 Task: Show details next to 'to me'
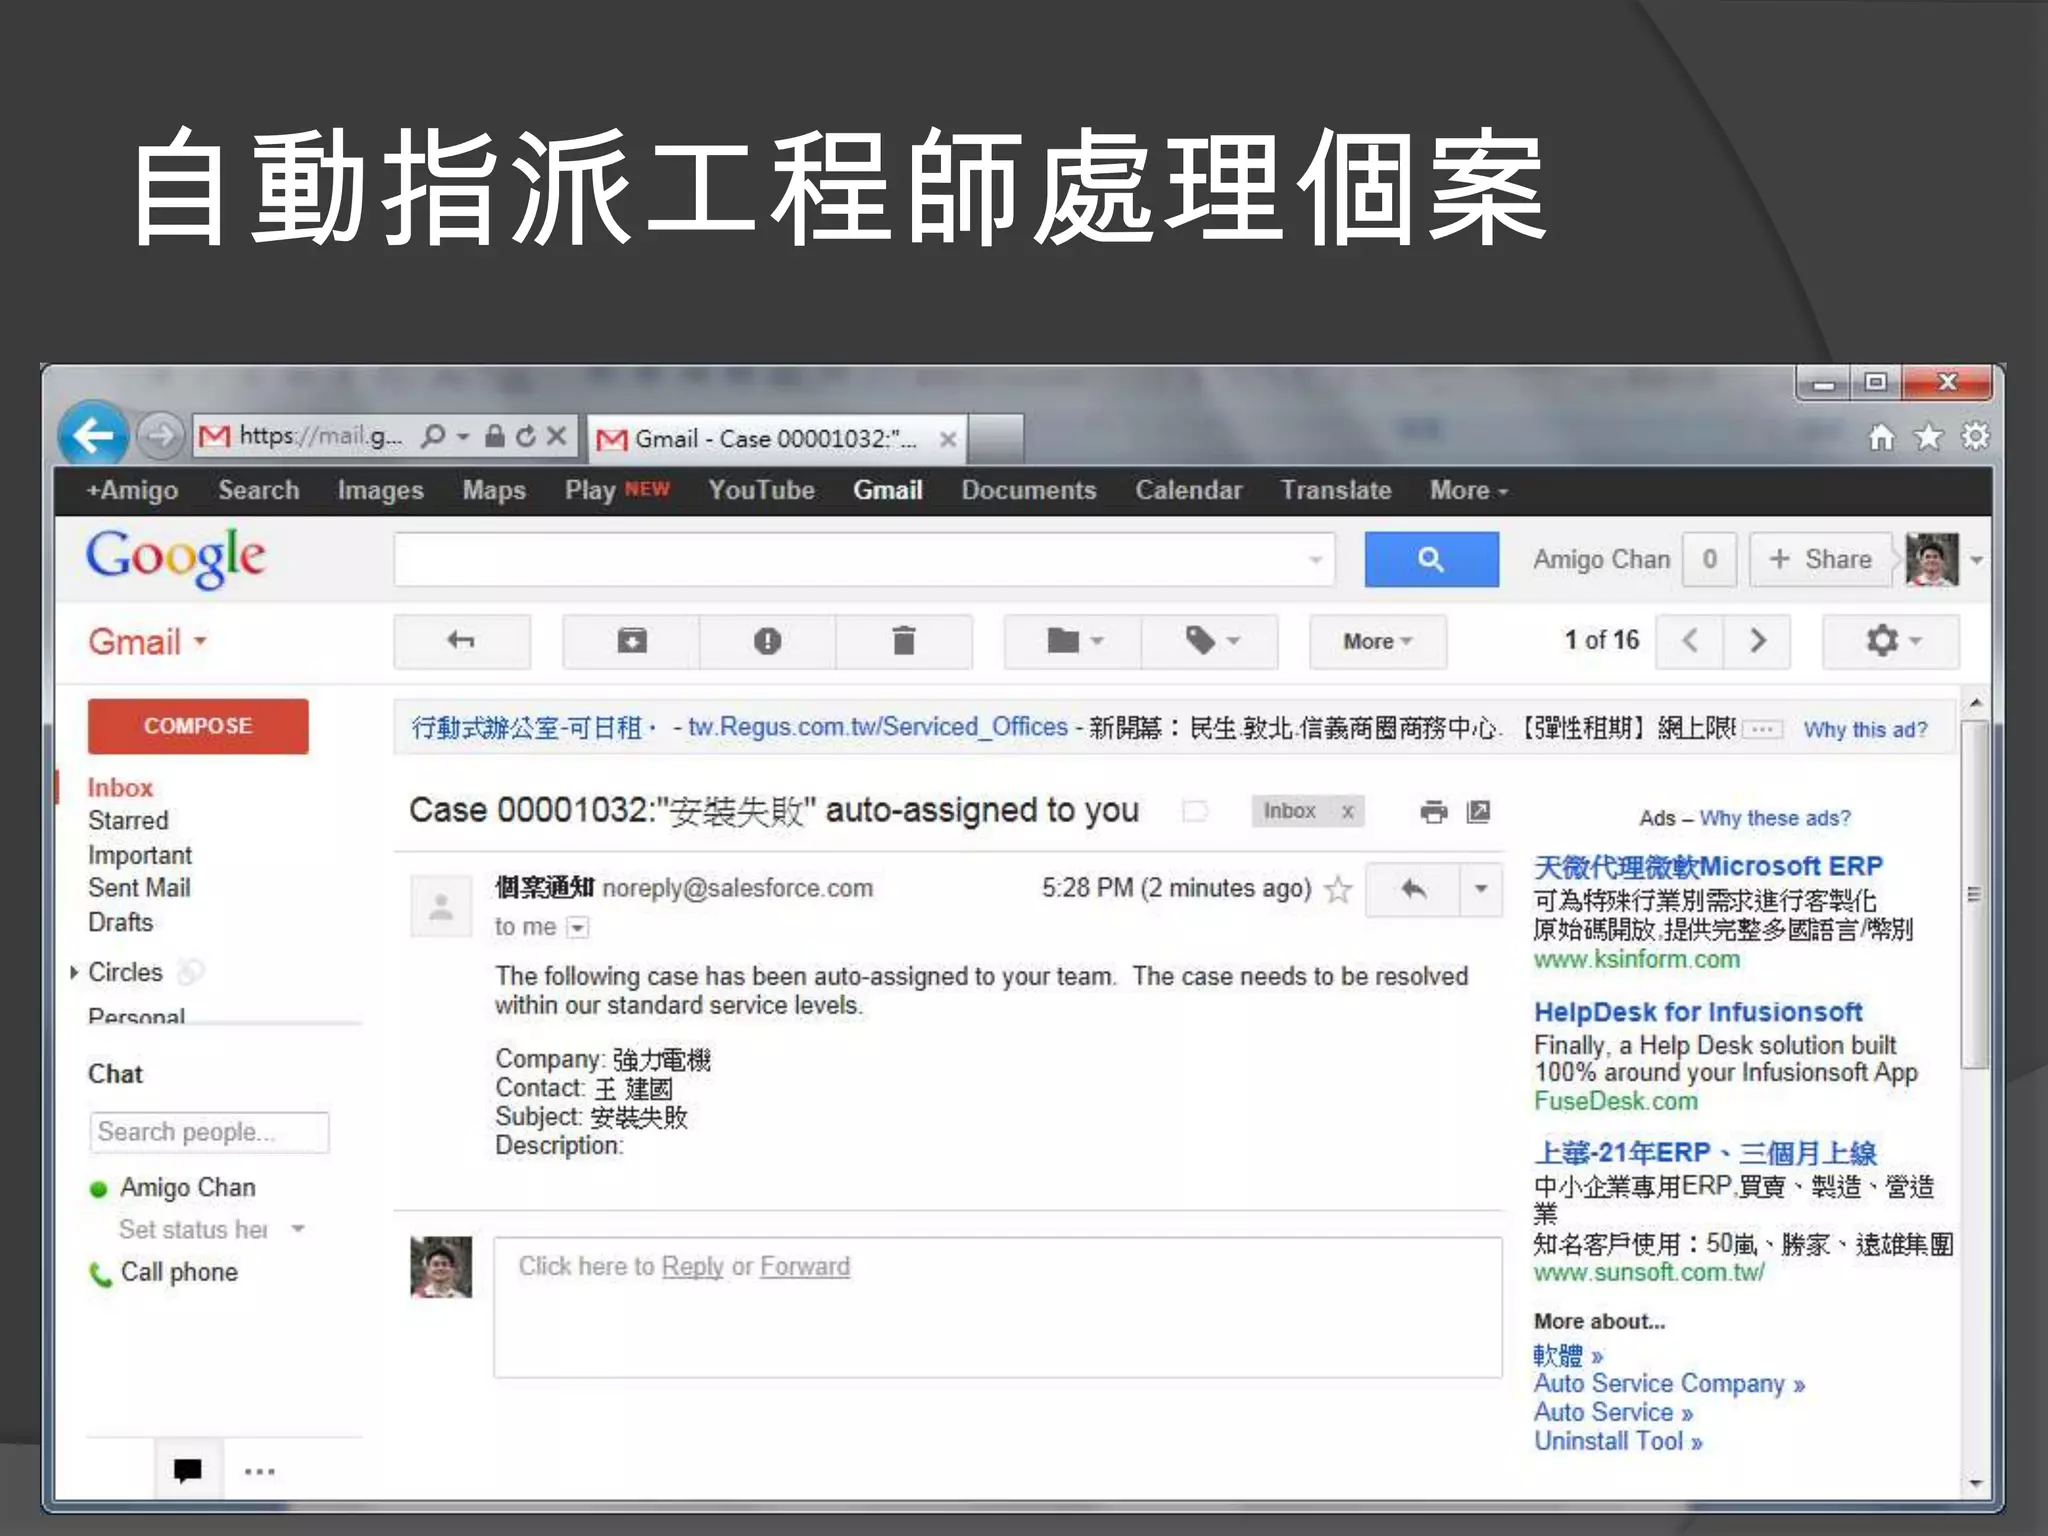coord(577,928)
